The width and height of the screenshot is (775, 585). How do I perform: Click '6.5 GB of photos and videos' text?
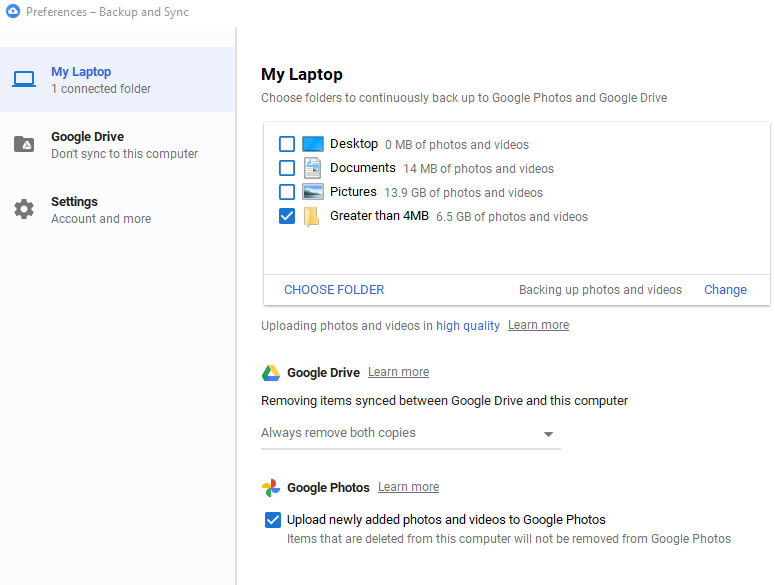512,217
